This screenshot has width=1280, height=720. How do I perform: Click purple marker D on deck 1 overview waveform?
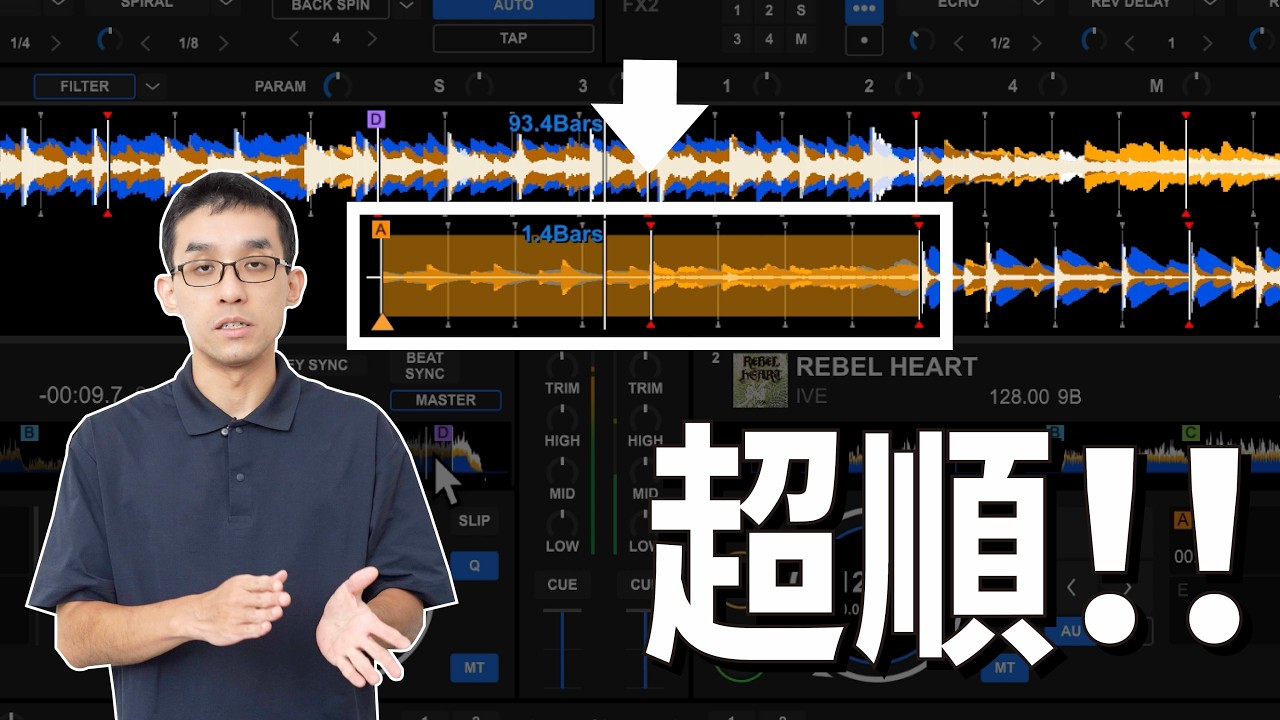point(444,433)
